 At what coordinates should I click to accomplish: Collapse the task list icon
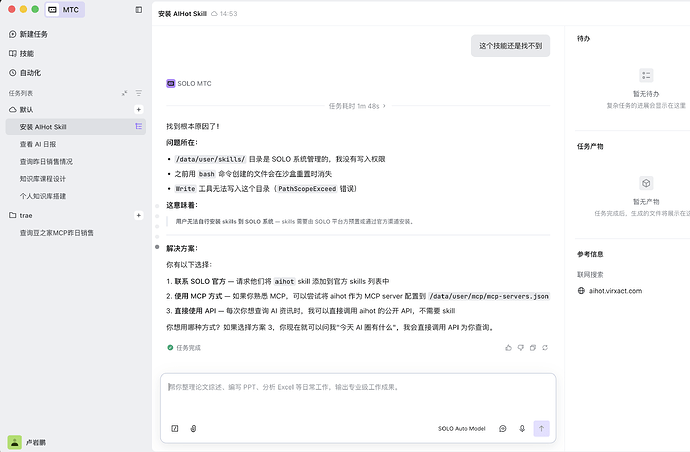125,93
